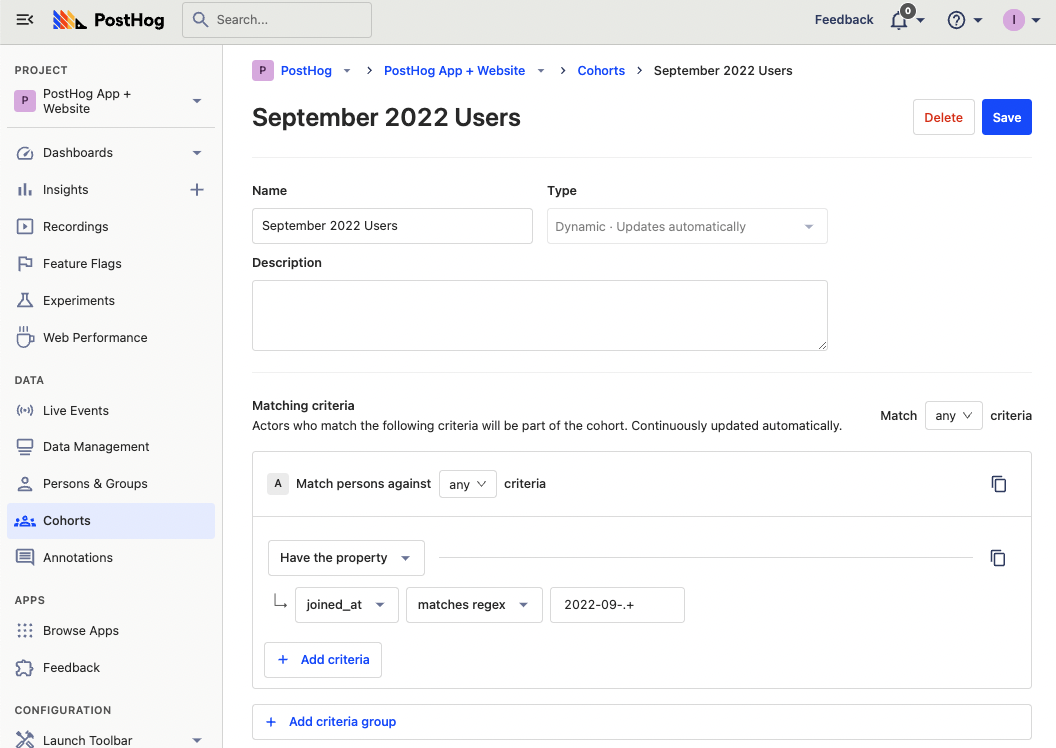Click the PostHog logo
The height and width of the screenshot is (748, 1056).
tap(110, 20)
